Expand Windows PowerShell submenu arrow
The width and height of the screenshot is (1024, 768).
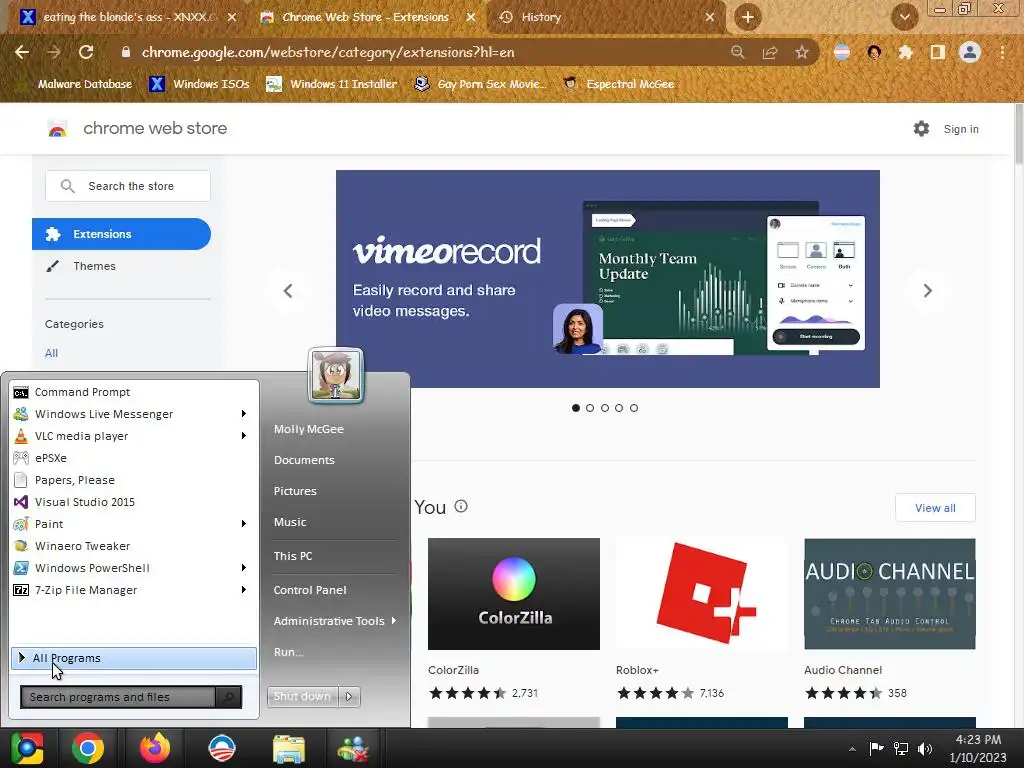coord(244,568)
